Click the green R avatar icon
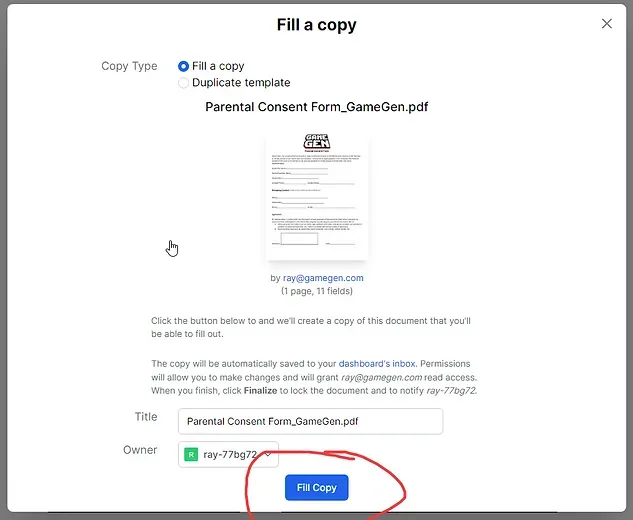 pyautogui.click(x=191, y=455)
